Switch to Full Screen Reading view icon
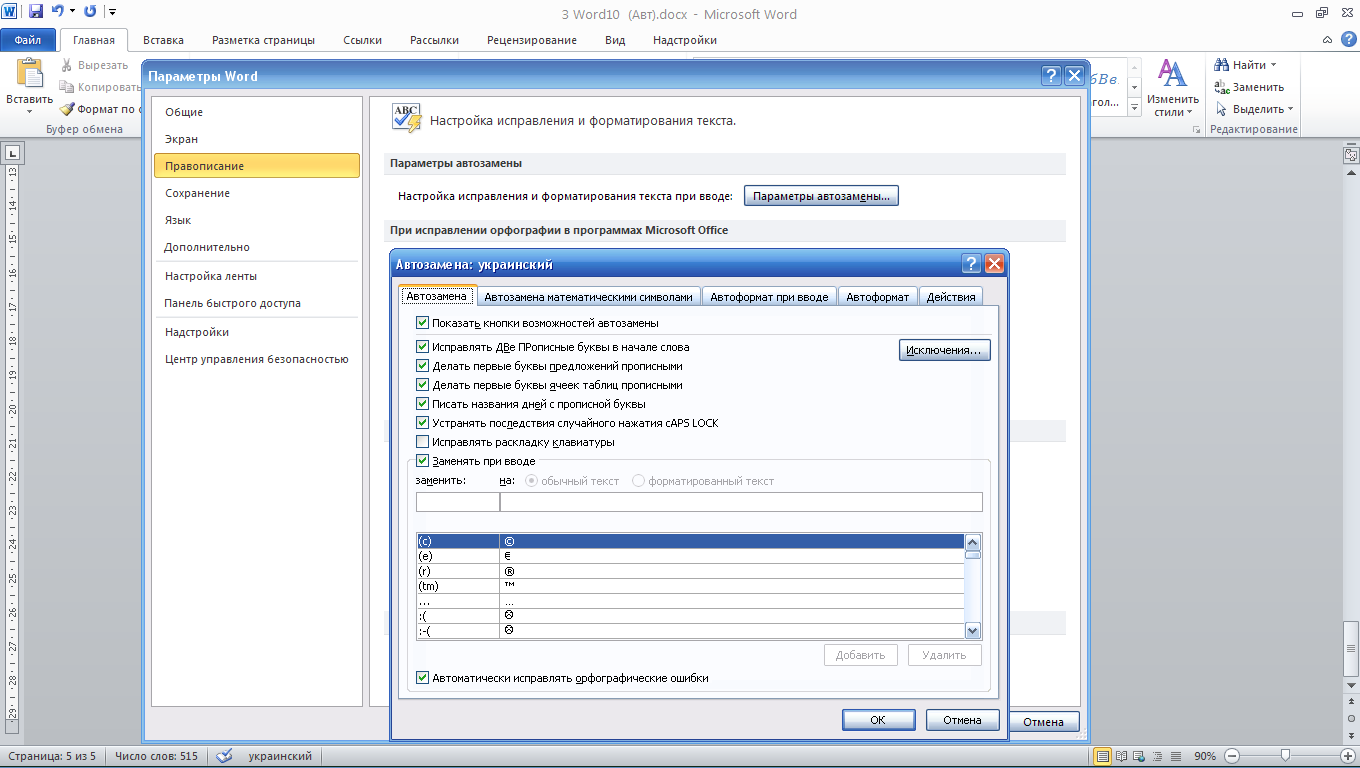1360x768 pixels. coord(1122,756)
